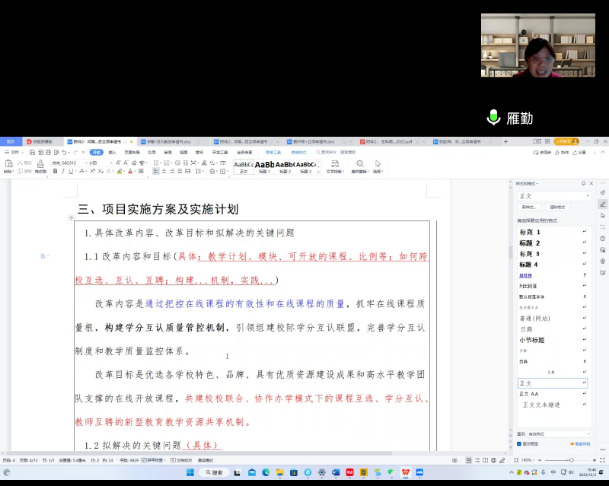Click the muted microphone icon beside 雁勤
The image size is (609, 486).
tap(493, 118)
